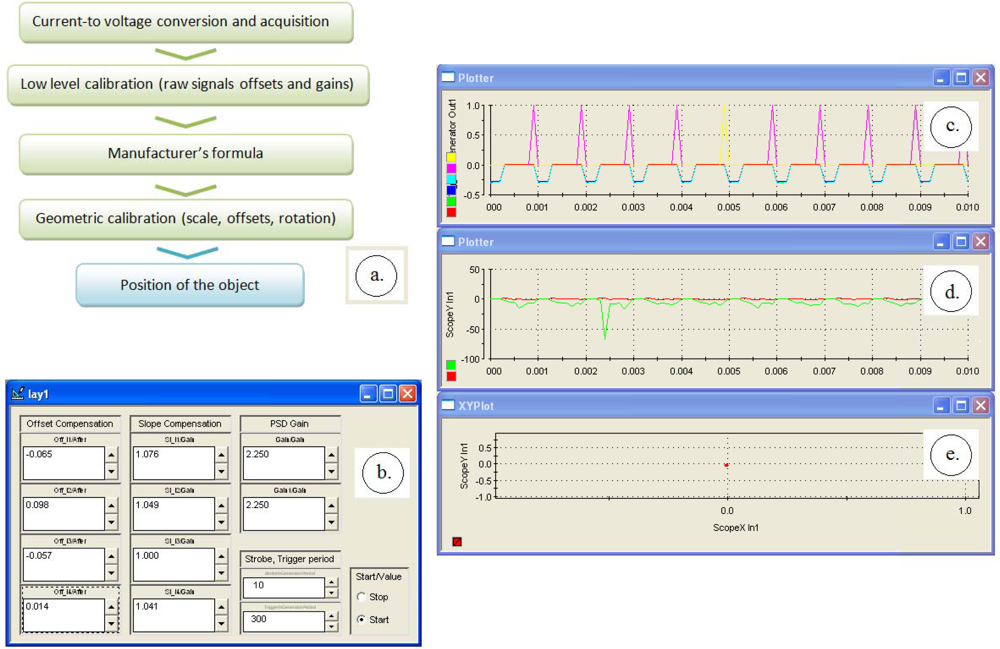Increase the 1.041 slope gain
Viewport: 1000px width, 649px height.
(x=221, y=608)
